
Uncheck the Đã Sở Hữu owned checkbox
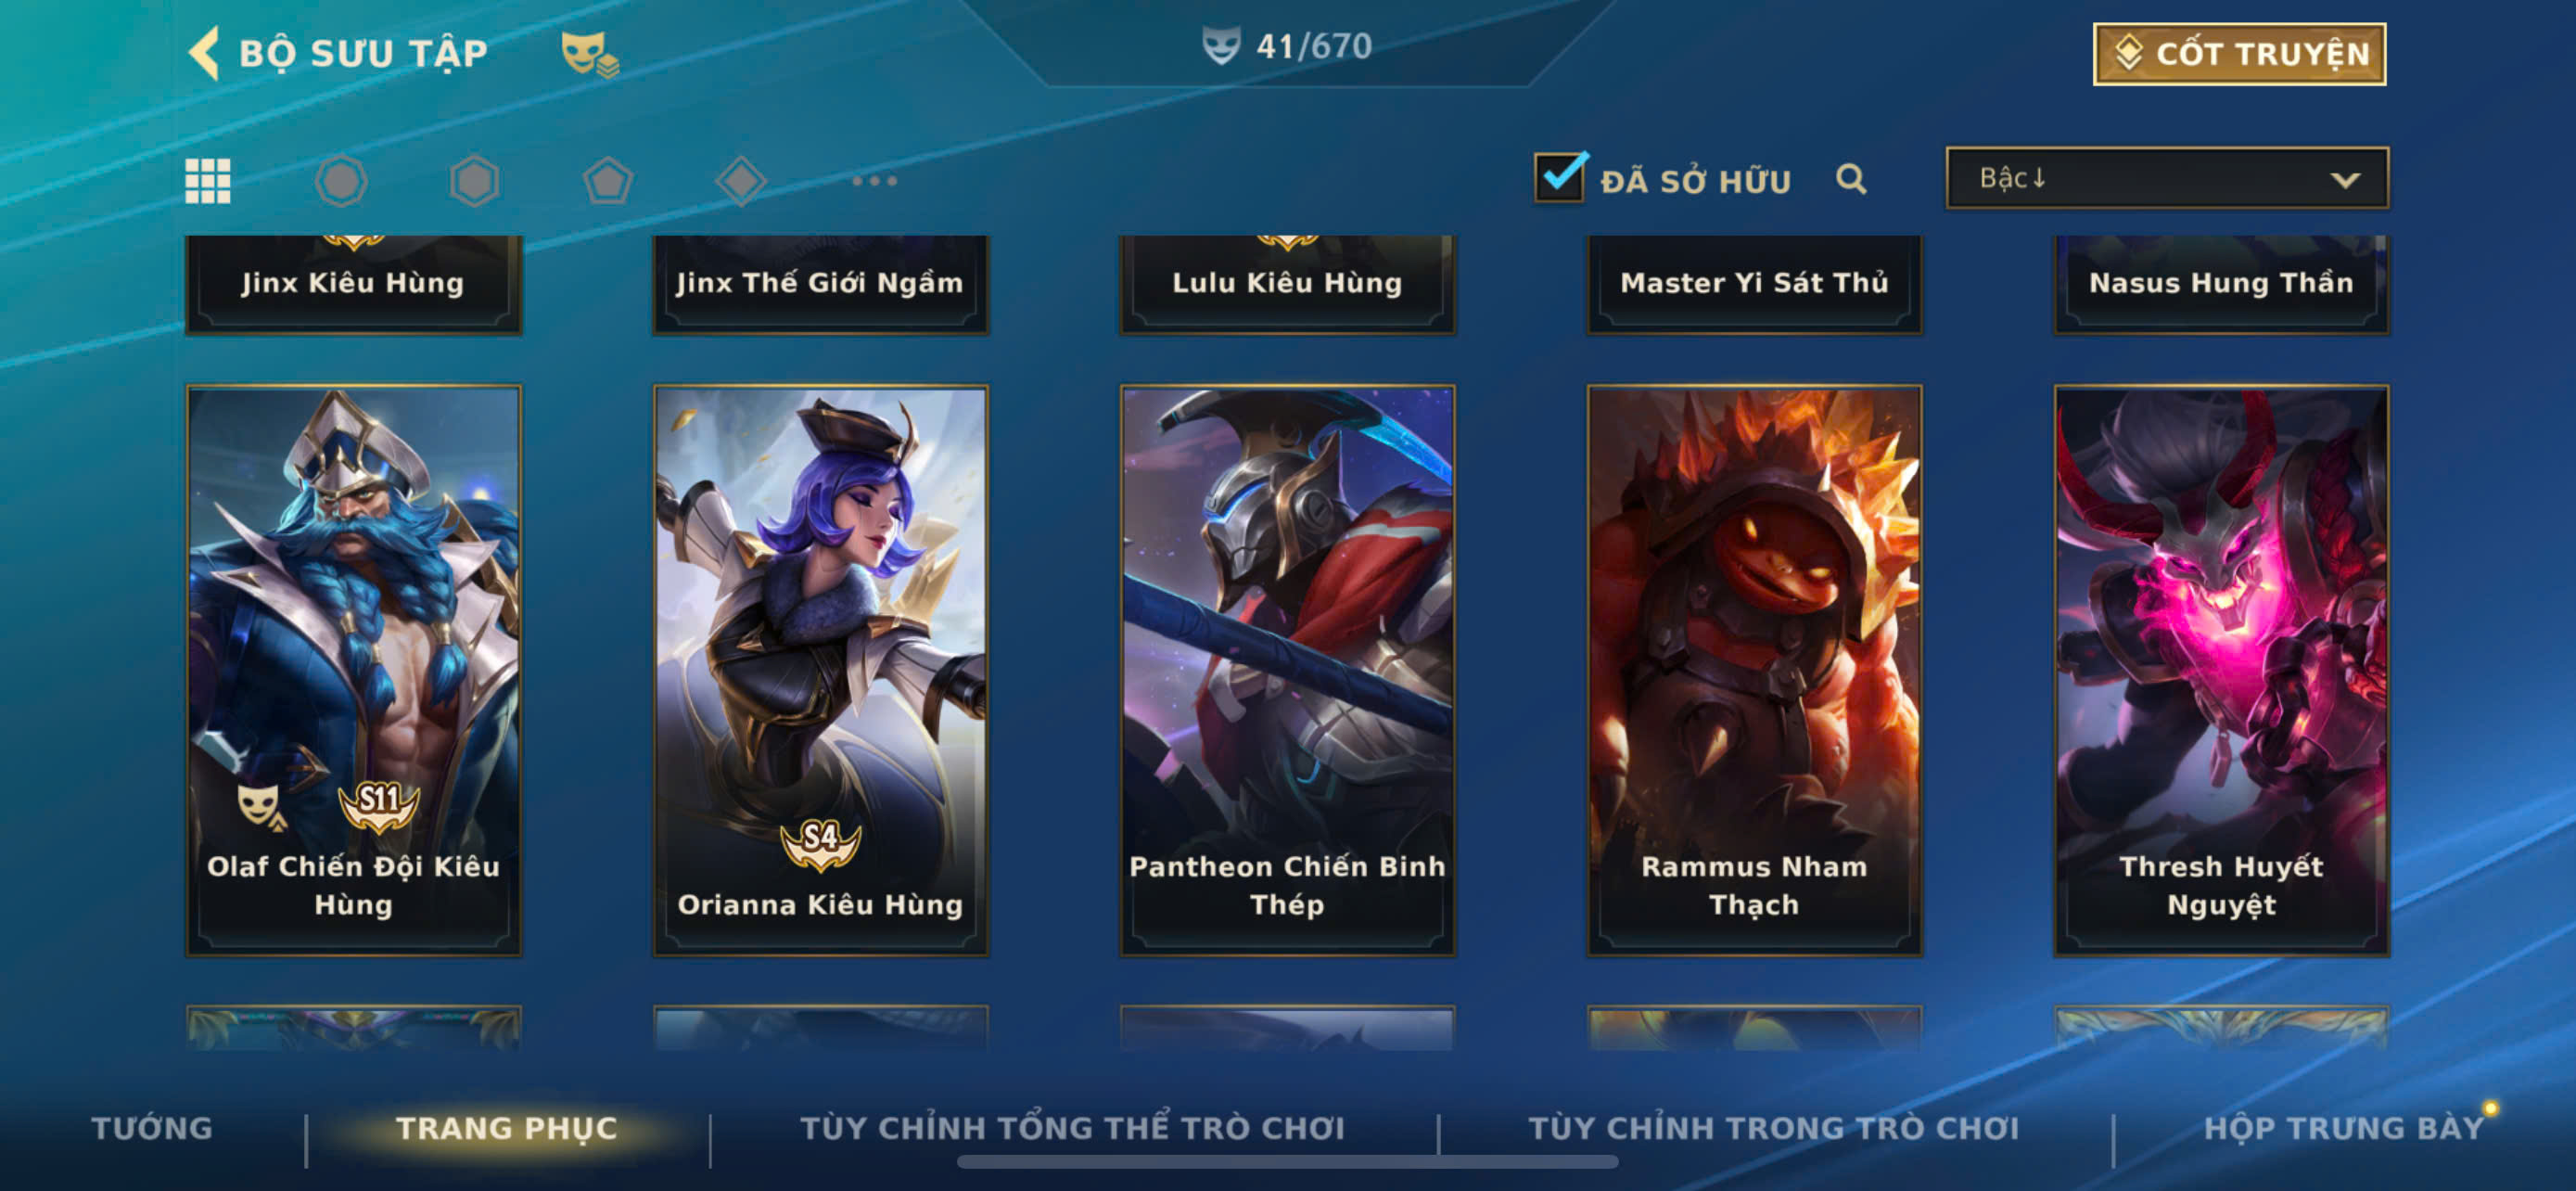click(1560, 177)
